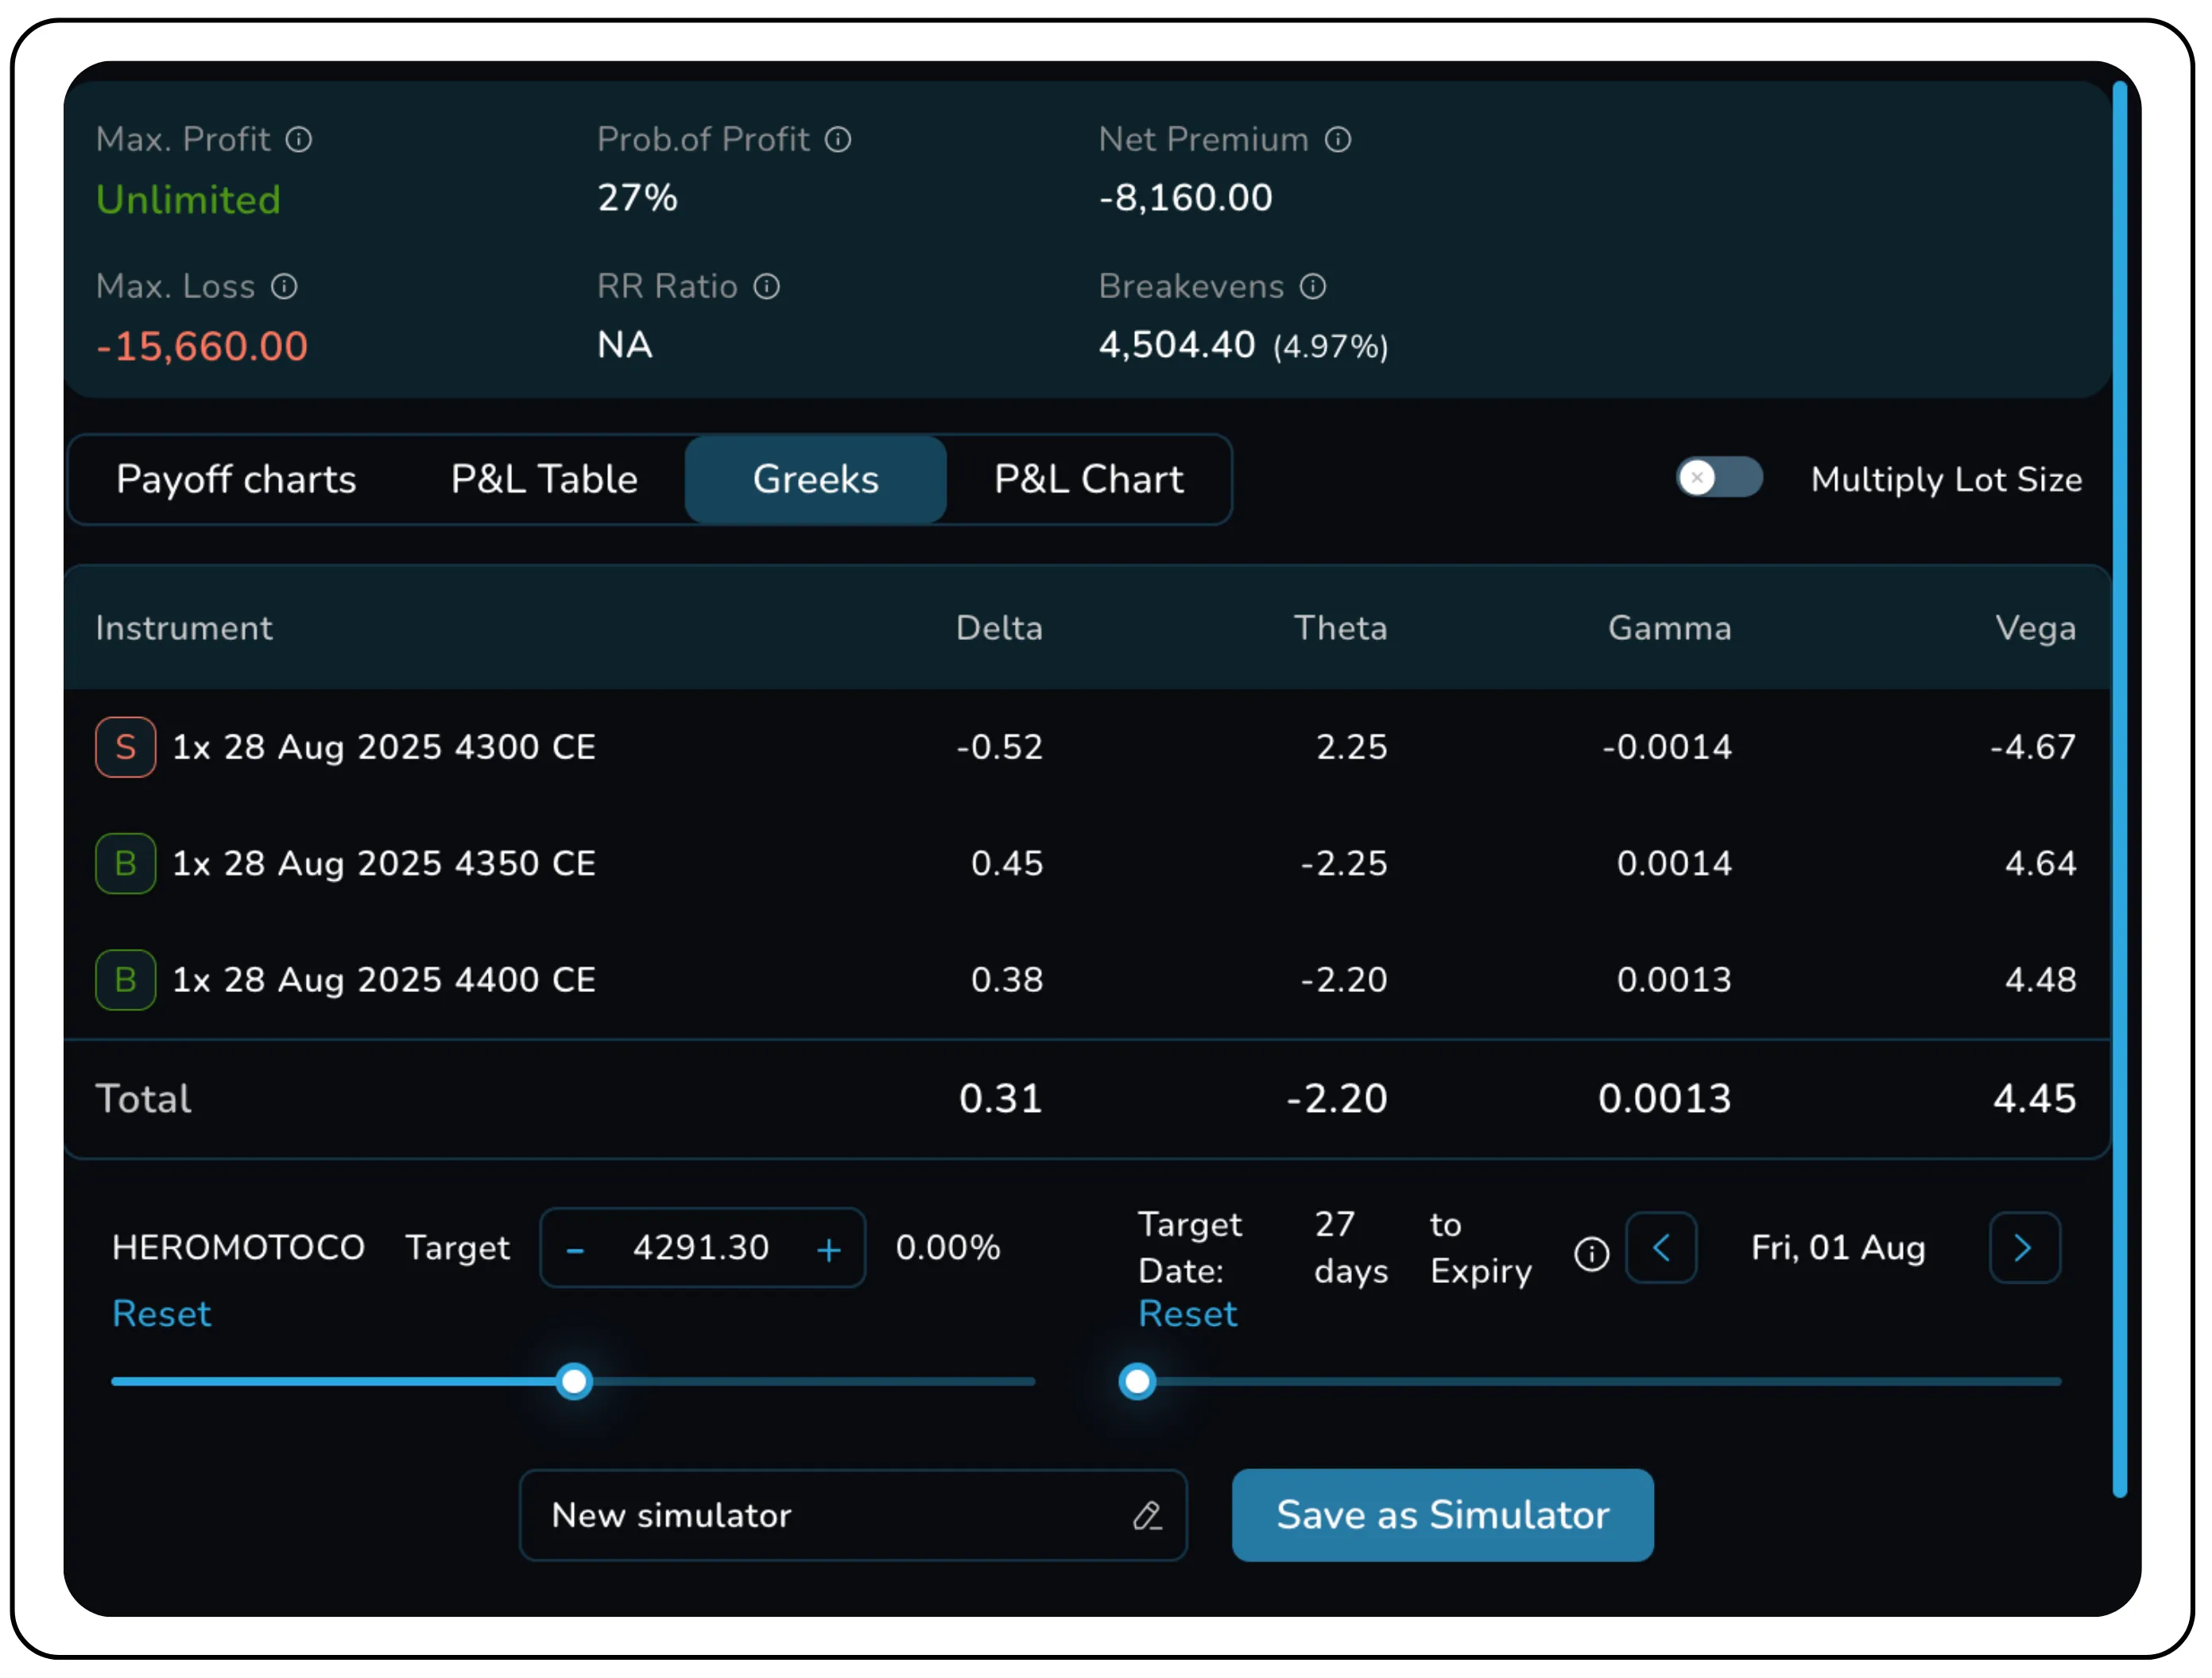
Task: Toggle the B badge on the 4350 CE leg
Action: click(x=125, y=863)
